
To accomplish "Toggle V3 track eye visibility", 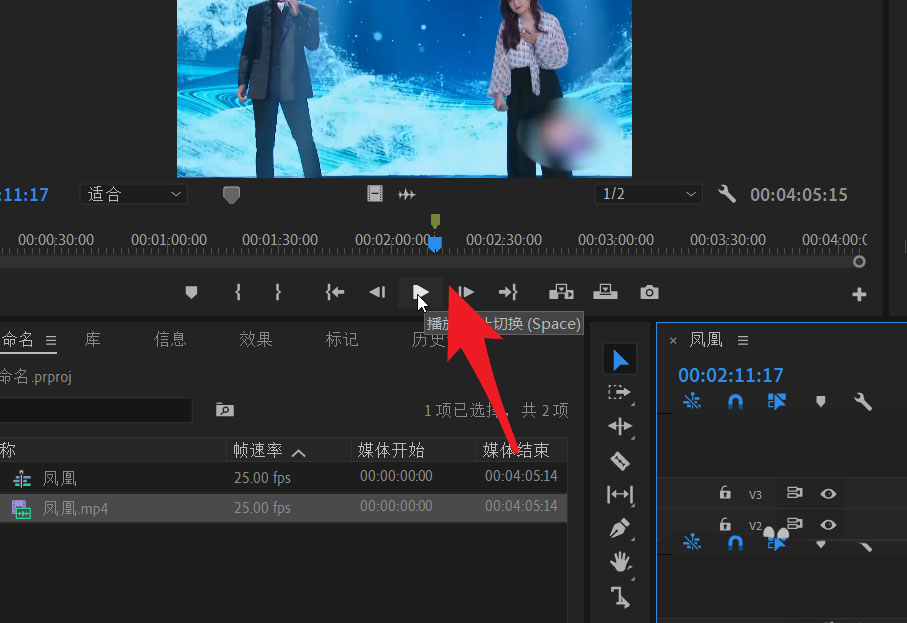I will click(828, 493).
